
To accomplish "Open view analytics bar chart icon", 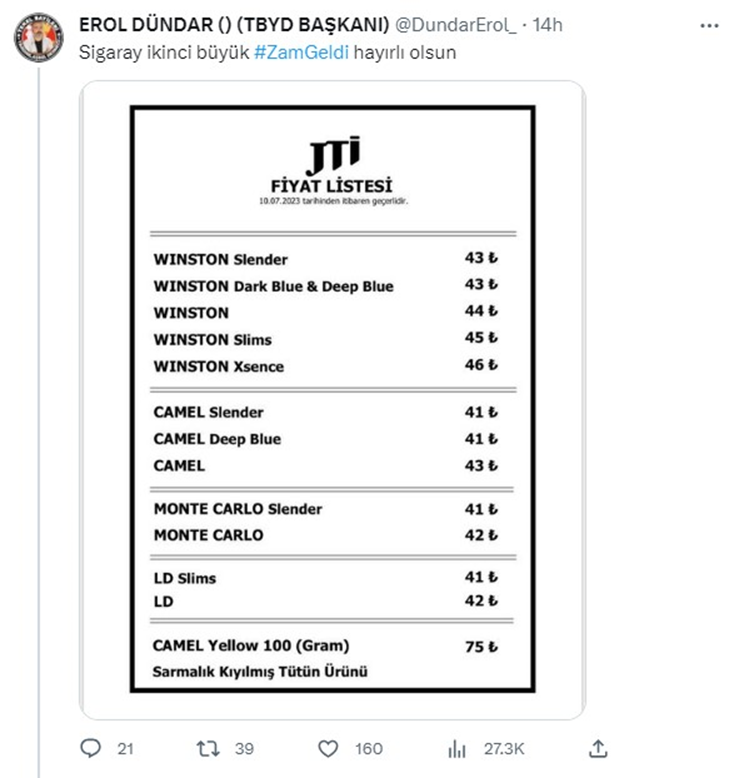I will click(457, 748).
